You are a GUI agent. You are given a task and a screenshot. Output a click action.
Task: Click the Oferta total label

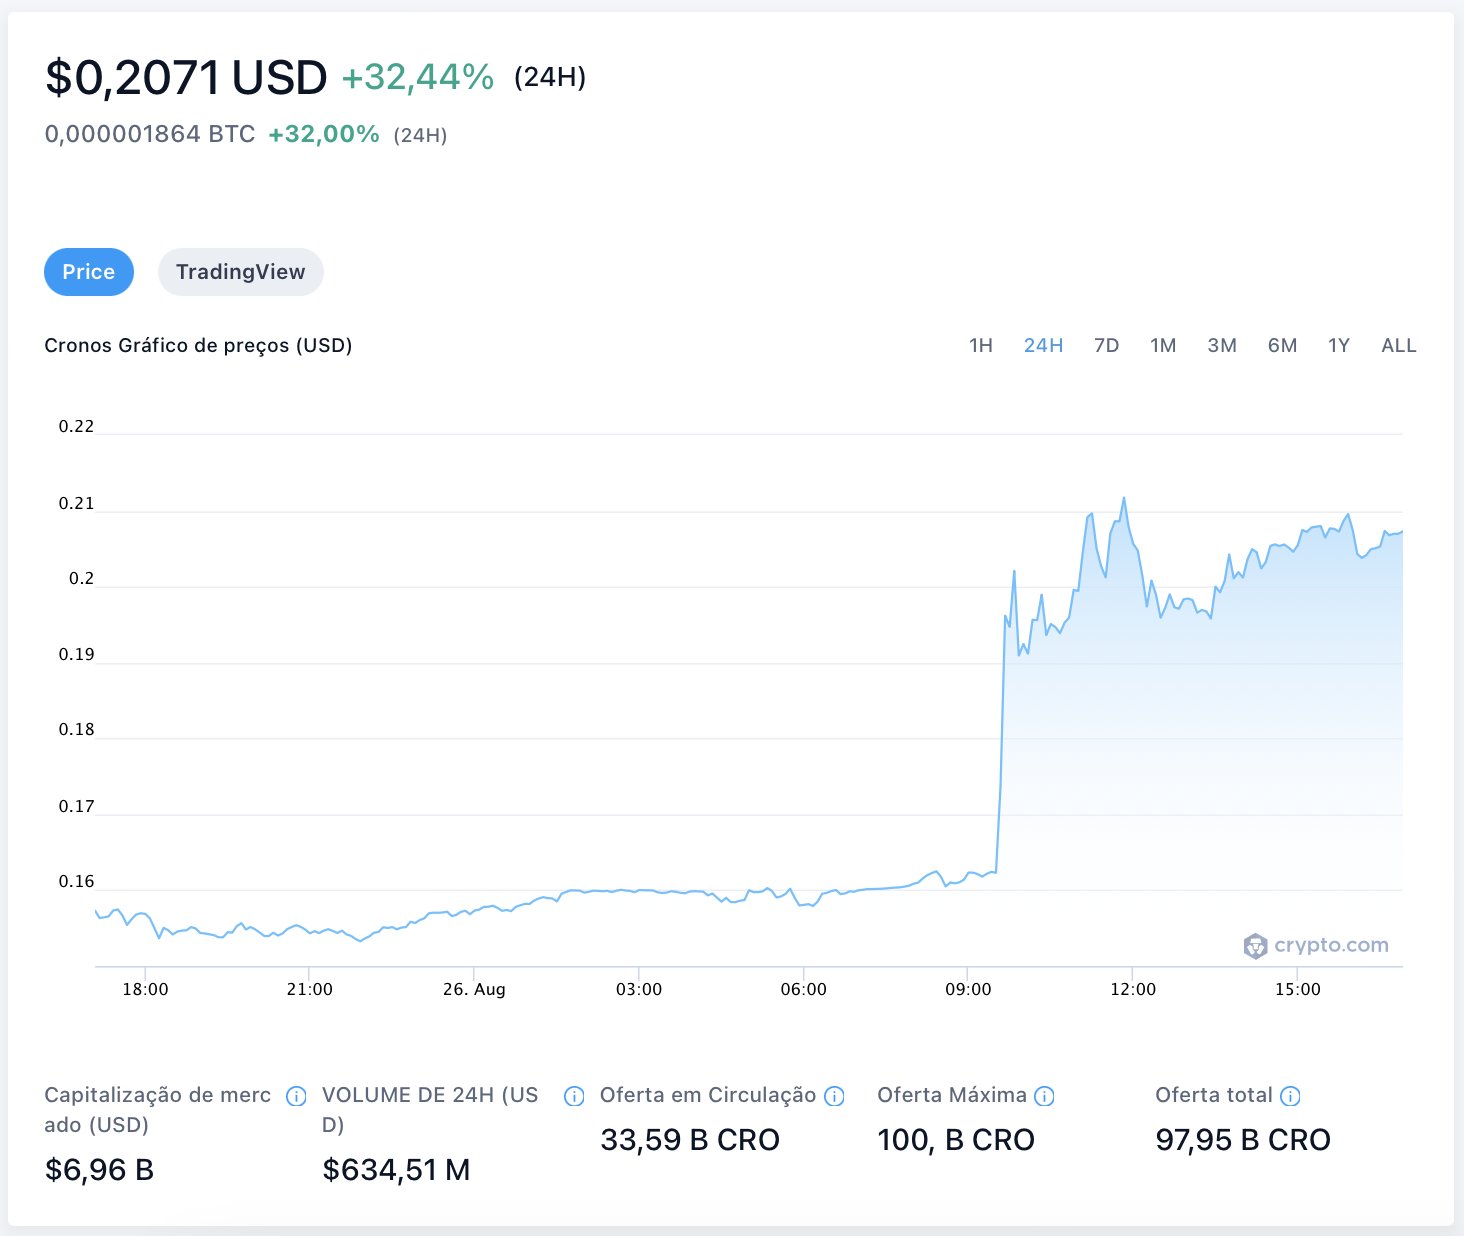pos(1214,1095)
